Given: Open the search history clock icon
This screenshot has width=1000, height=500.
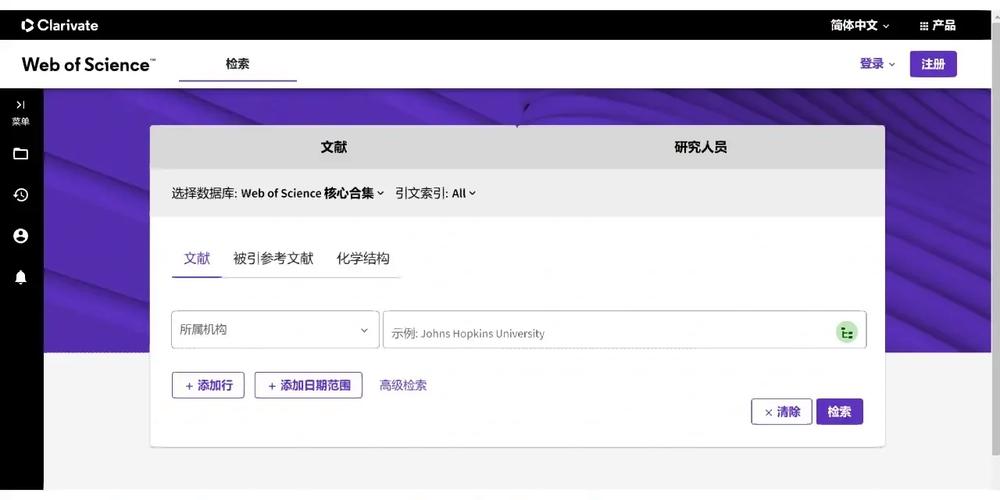Looking at the screenshot, I should 20,195.
